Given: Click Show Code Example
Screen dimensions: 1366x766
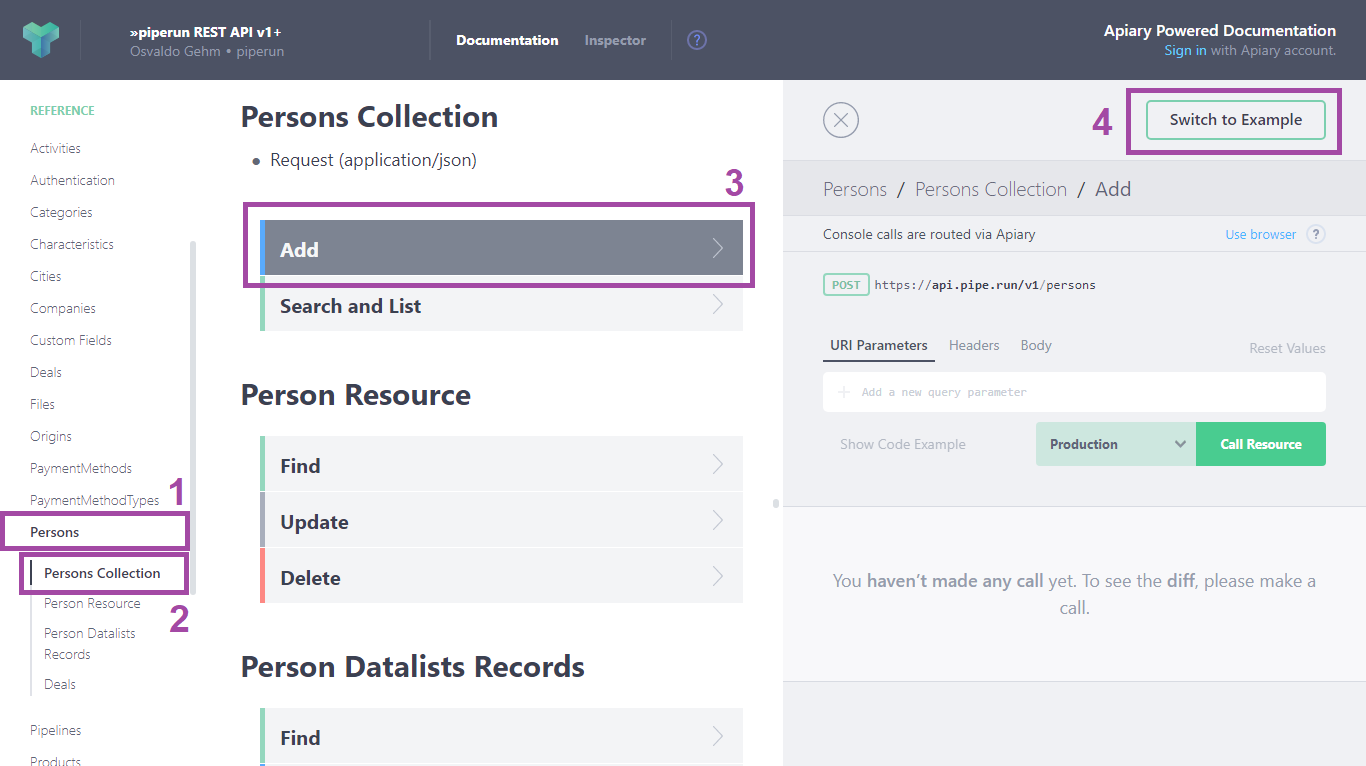Looking at the screenshot, I should [x=903, y=444].
